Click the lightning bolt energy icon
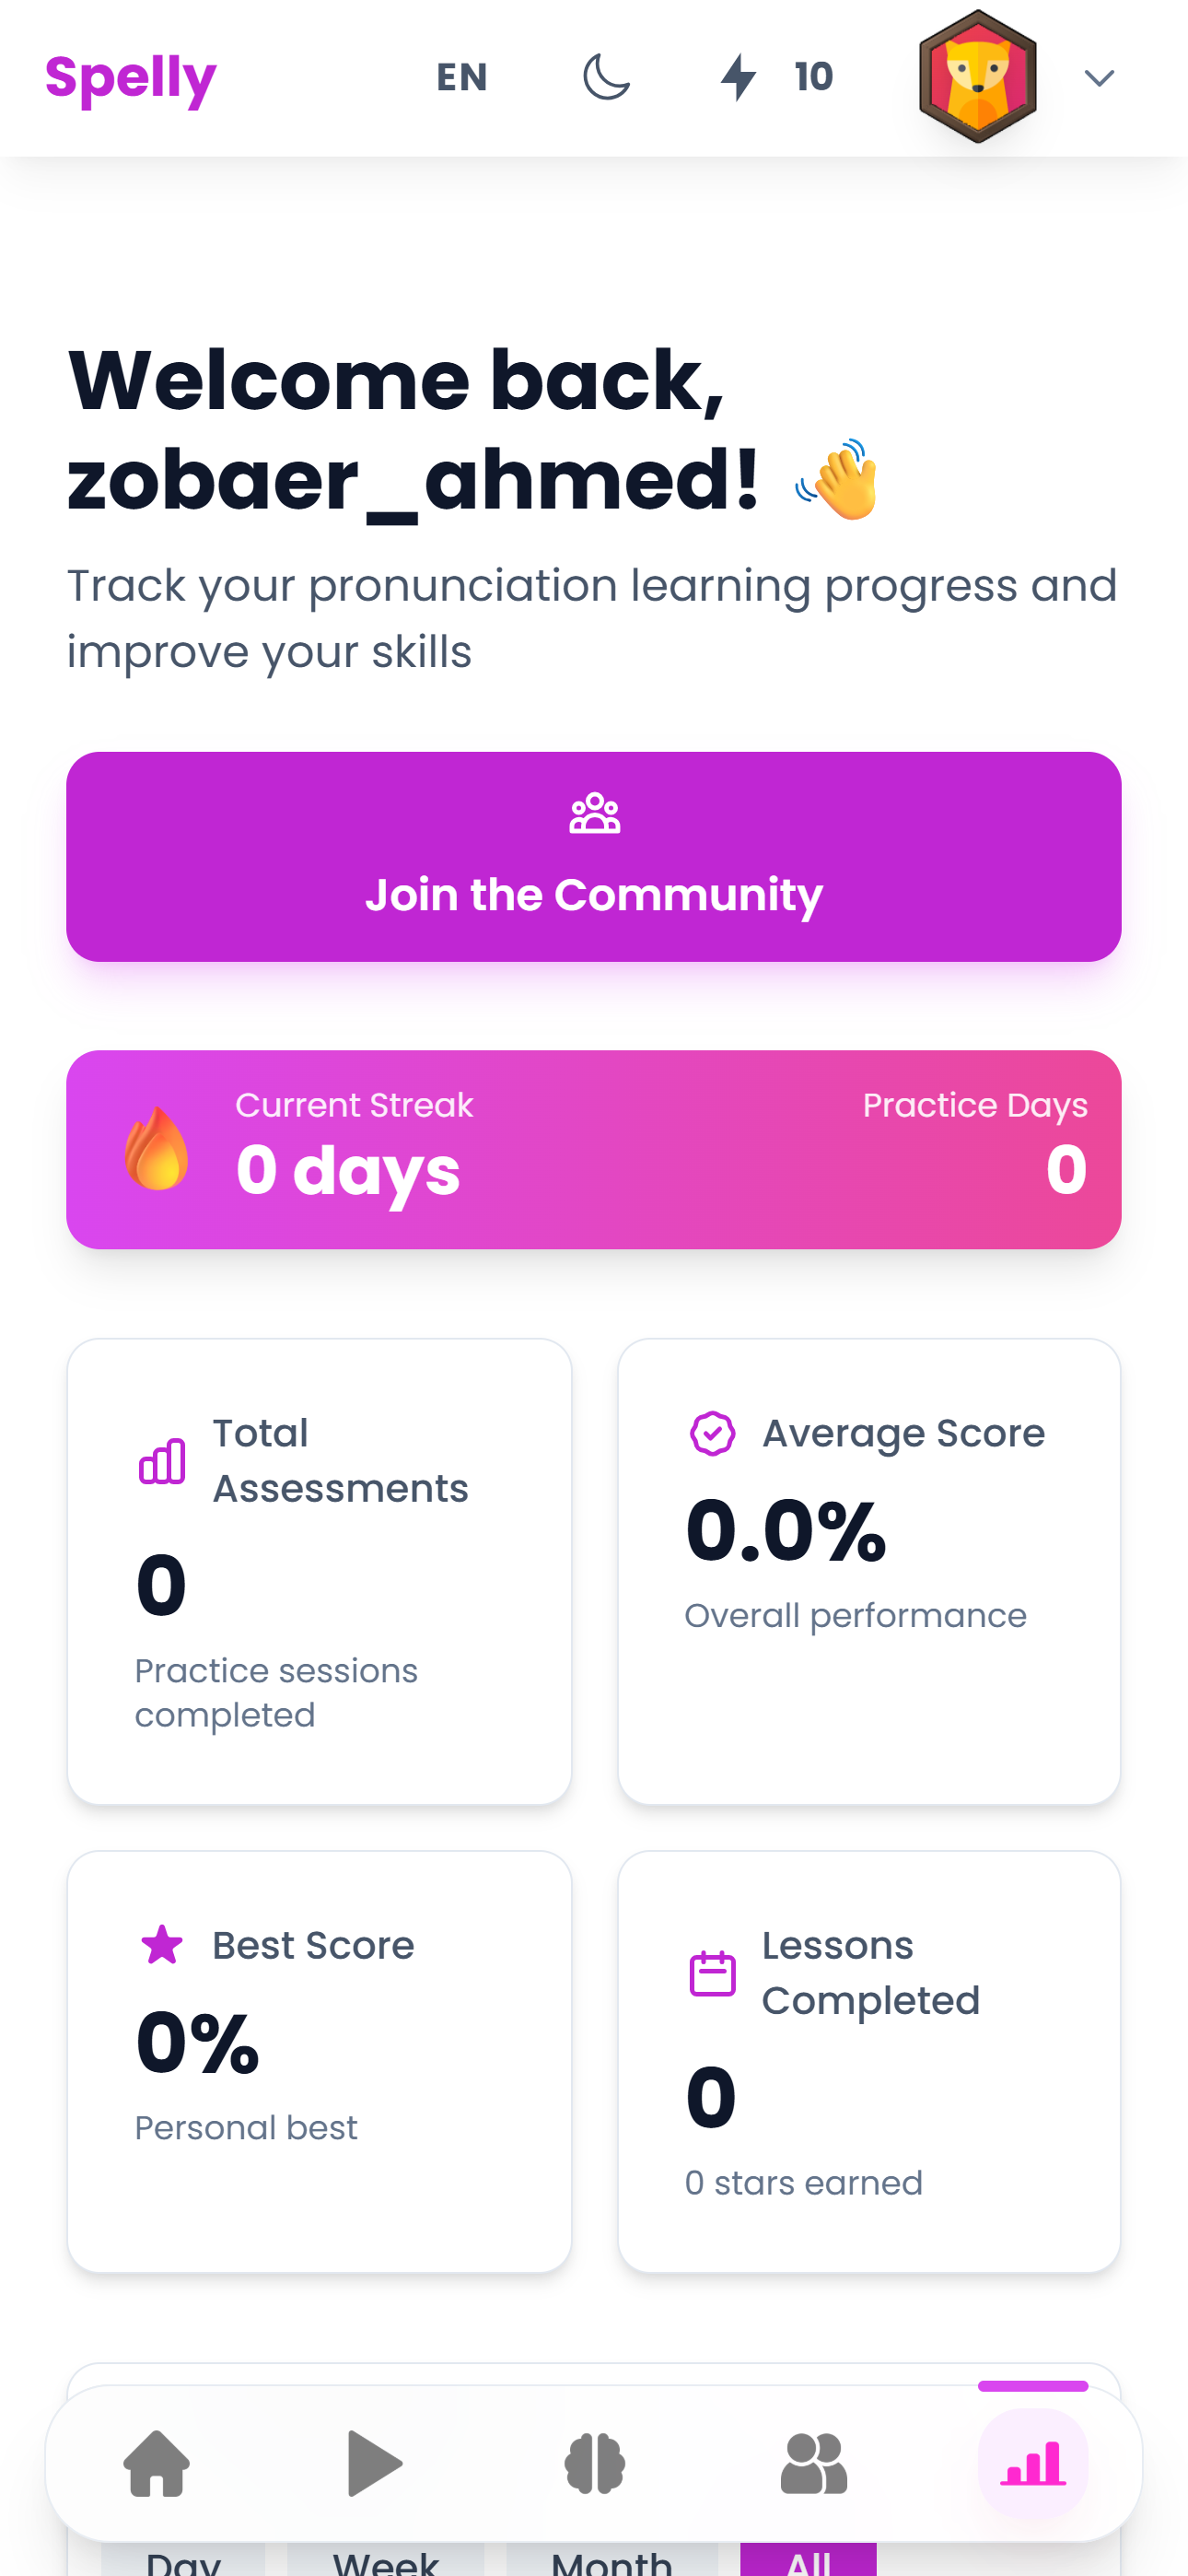The height and width of the screenshot is (2576, 1188). pyautogui.click(x=738, y=76)
